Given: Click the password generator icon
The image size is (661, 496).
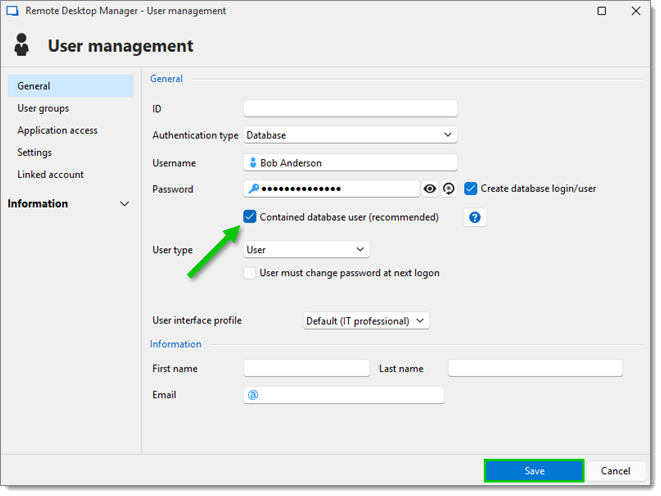Looking at the screenshot, I should [449, 189].
